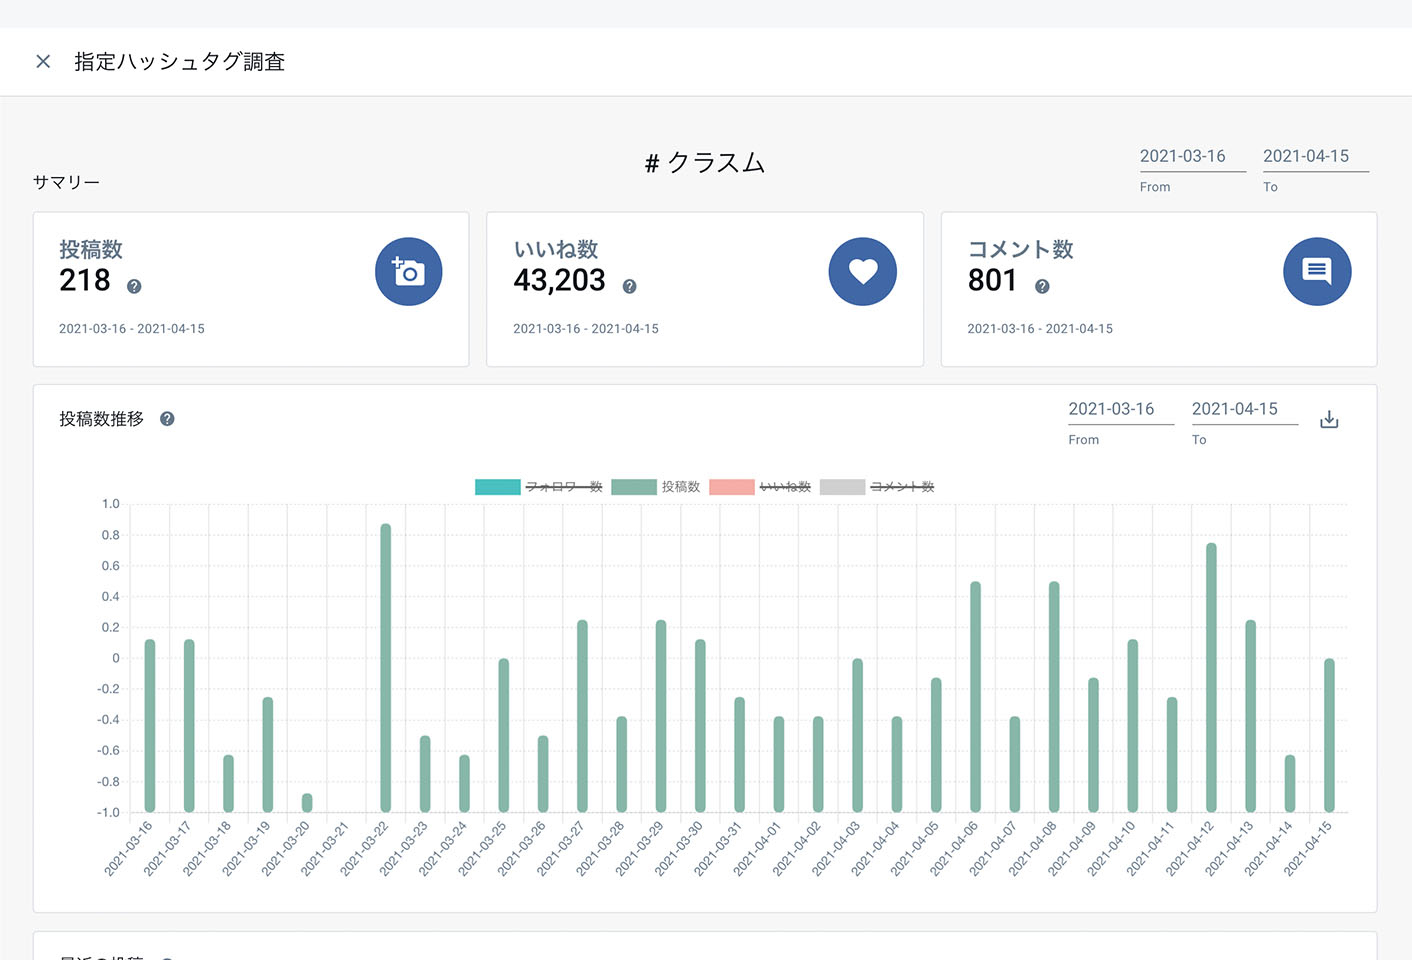Click the heart icon on likes card
1412x960 pixels.
tap(862, 272)
